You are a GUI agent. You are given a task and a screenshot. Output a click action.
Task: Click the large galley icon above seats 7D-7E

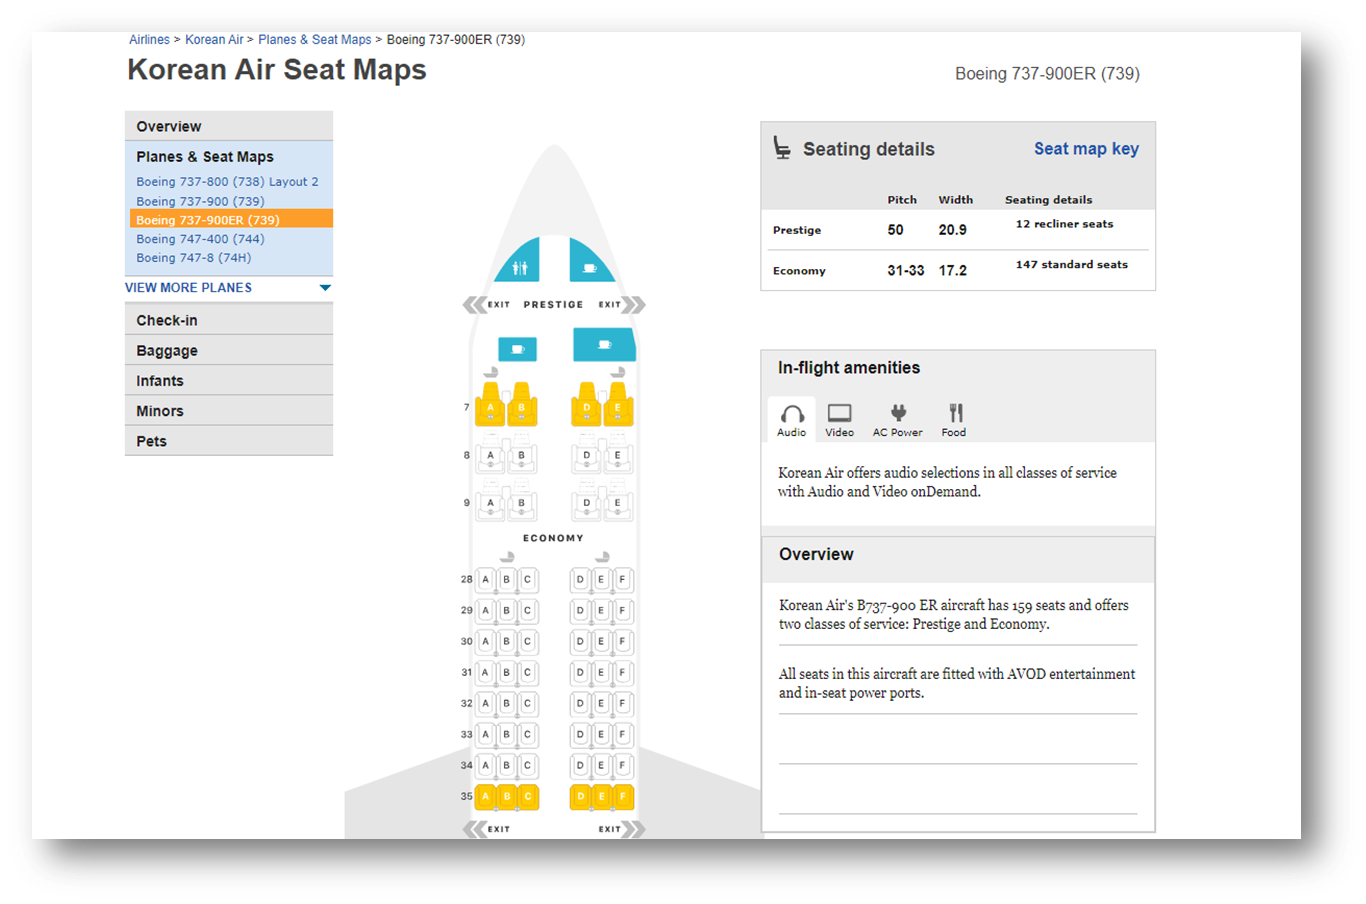[x=604, y=345]
